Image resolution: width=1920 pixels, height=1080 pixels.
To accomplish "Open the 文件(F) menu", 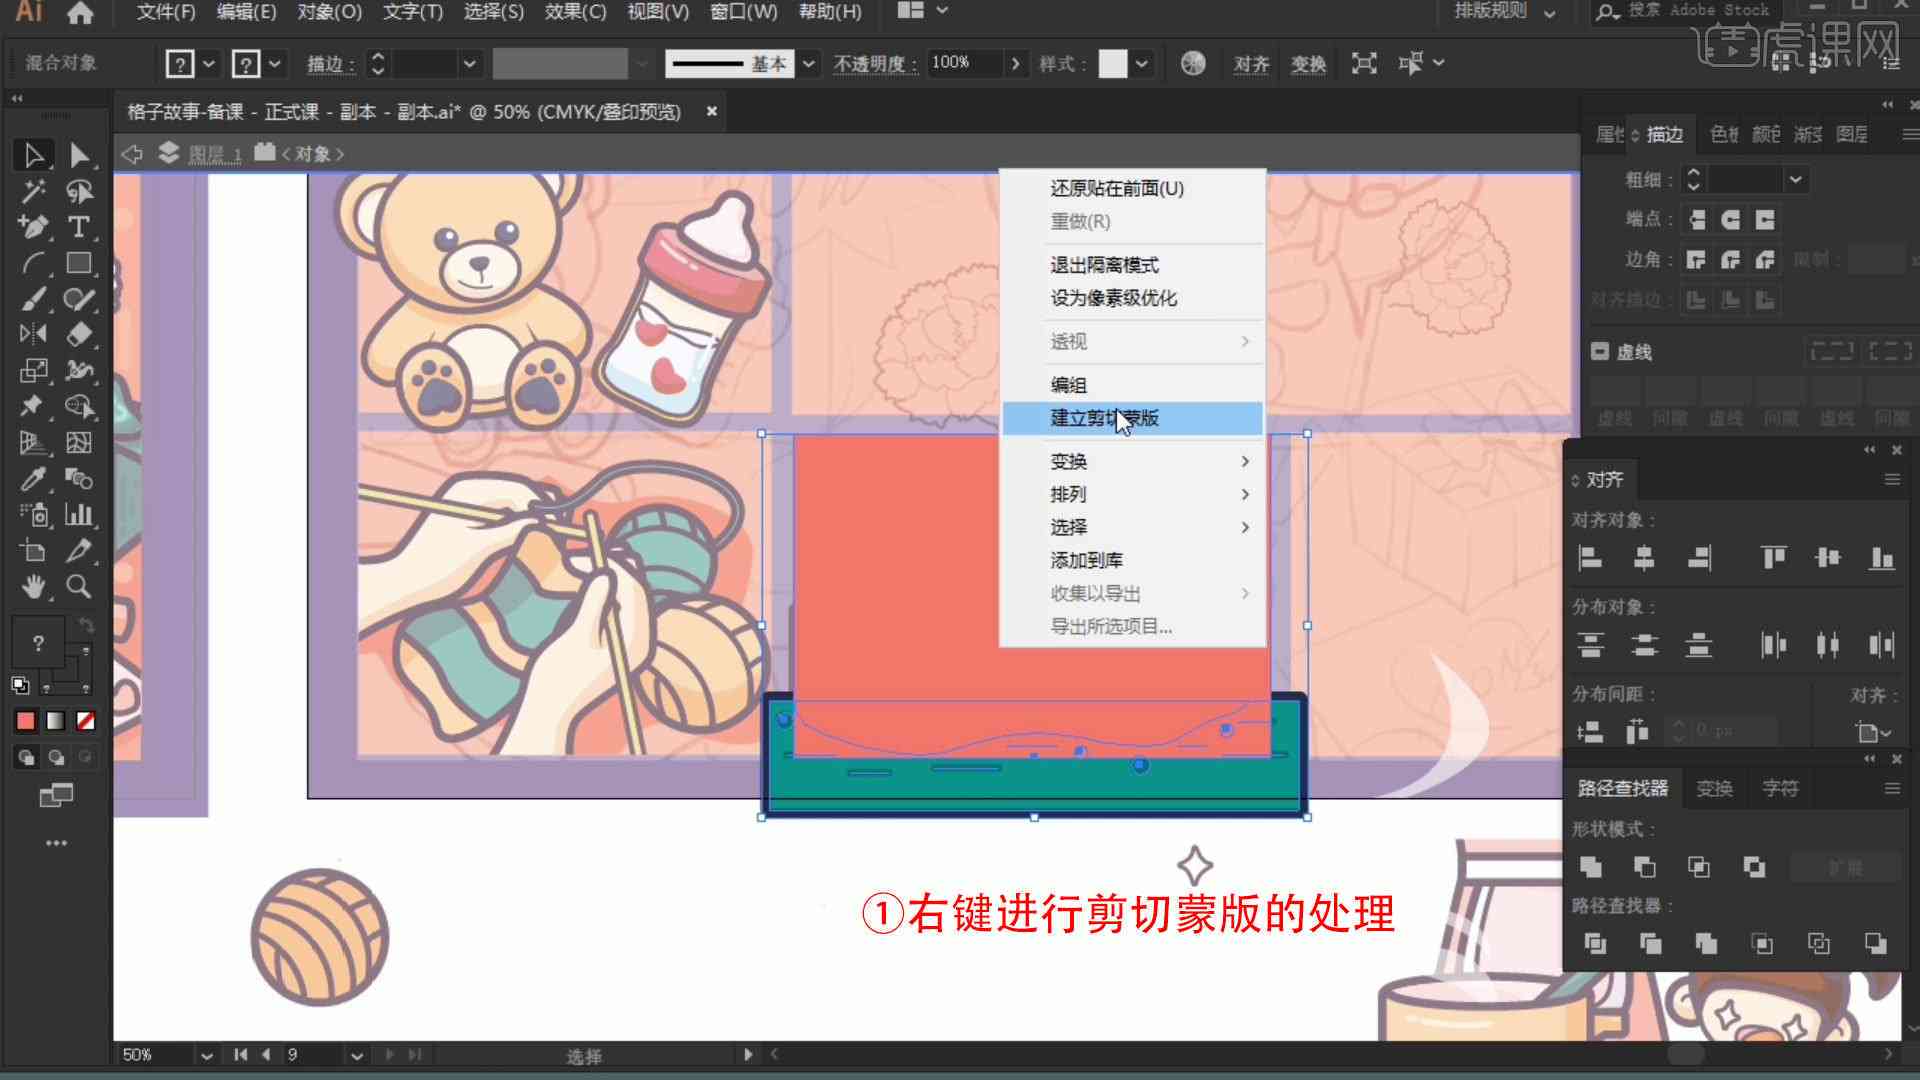I will (166, 12).
